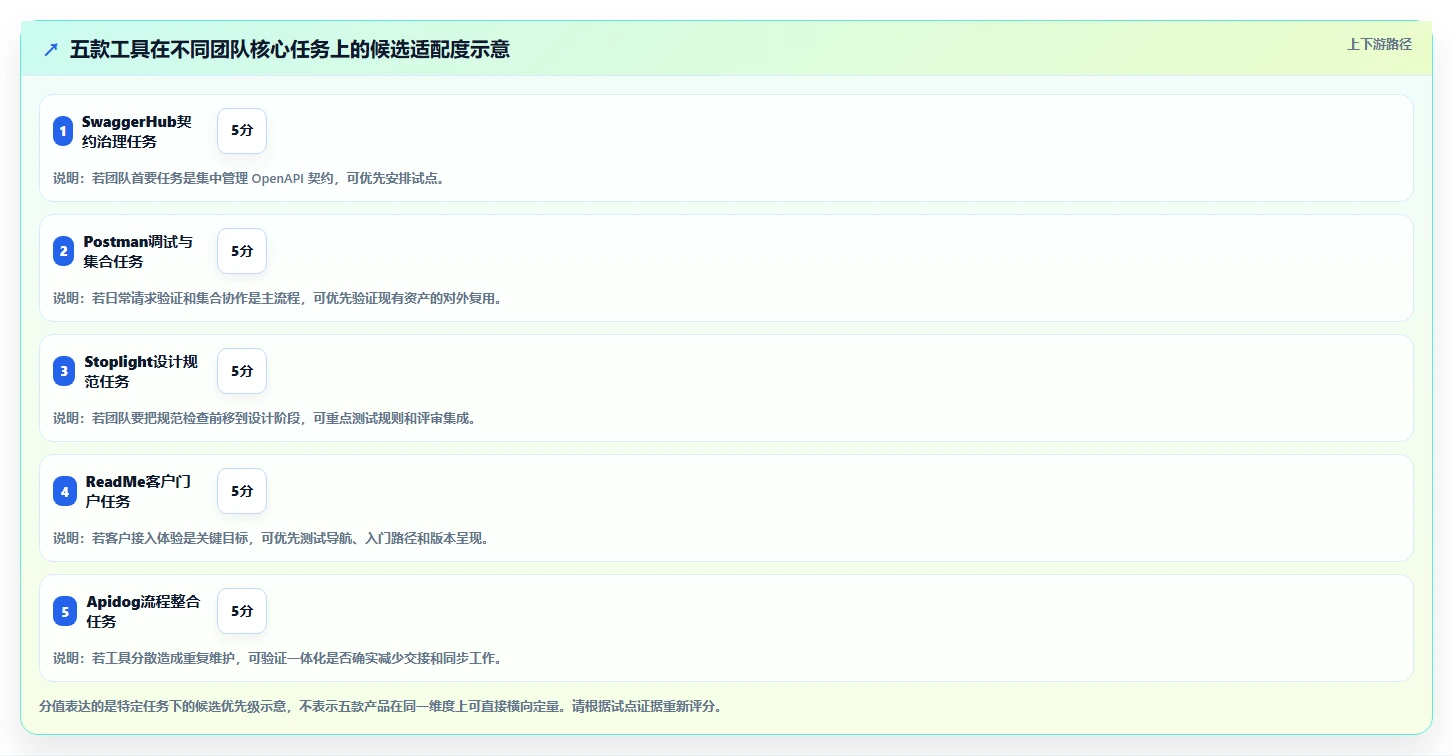Select the Apidog流程整合任务 title
This screenshot has height=756, width=1453.
(144, 611)
